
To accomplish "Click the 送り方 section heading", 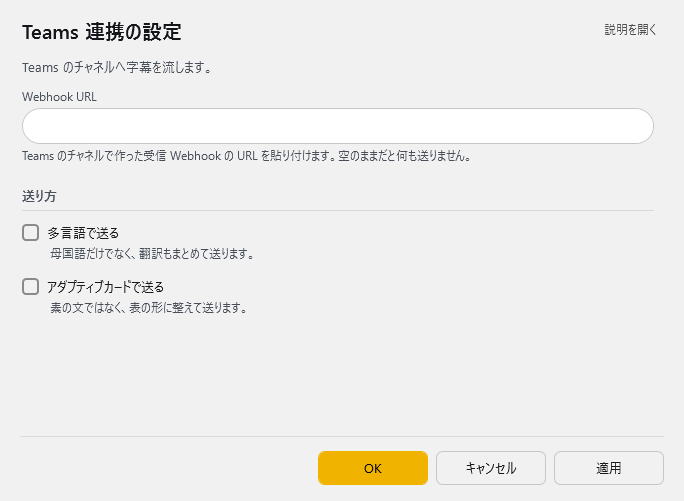I will (x=39, y=196).
